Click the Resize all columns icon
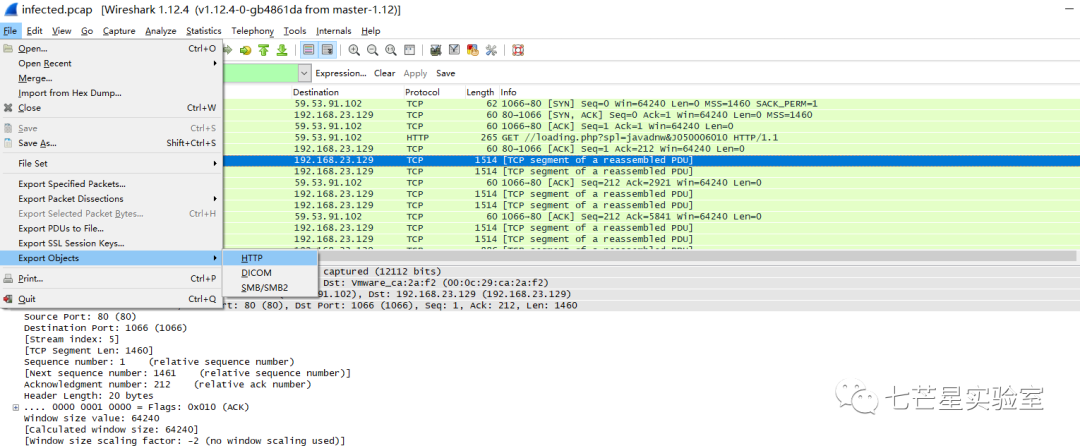1080x446 pixels. [409, 50]
